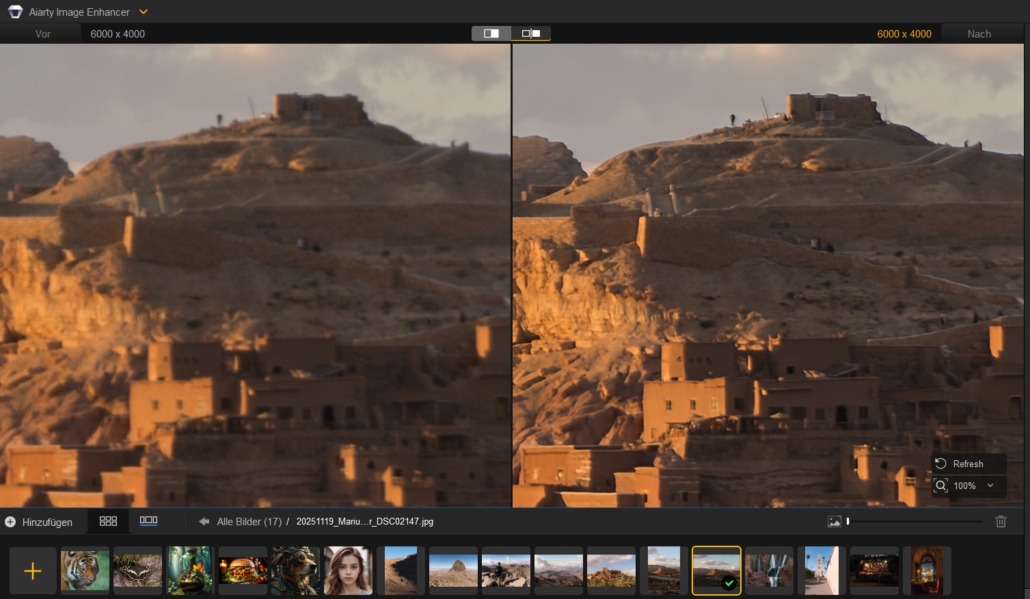This screenshot has height=599, width=1030.
Task: Click the back arrow beside Alle Bilder
Action: coord(204,522)
